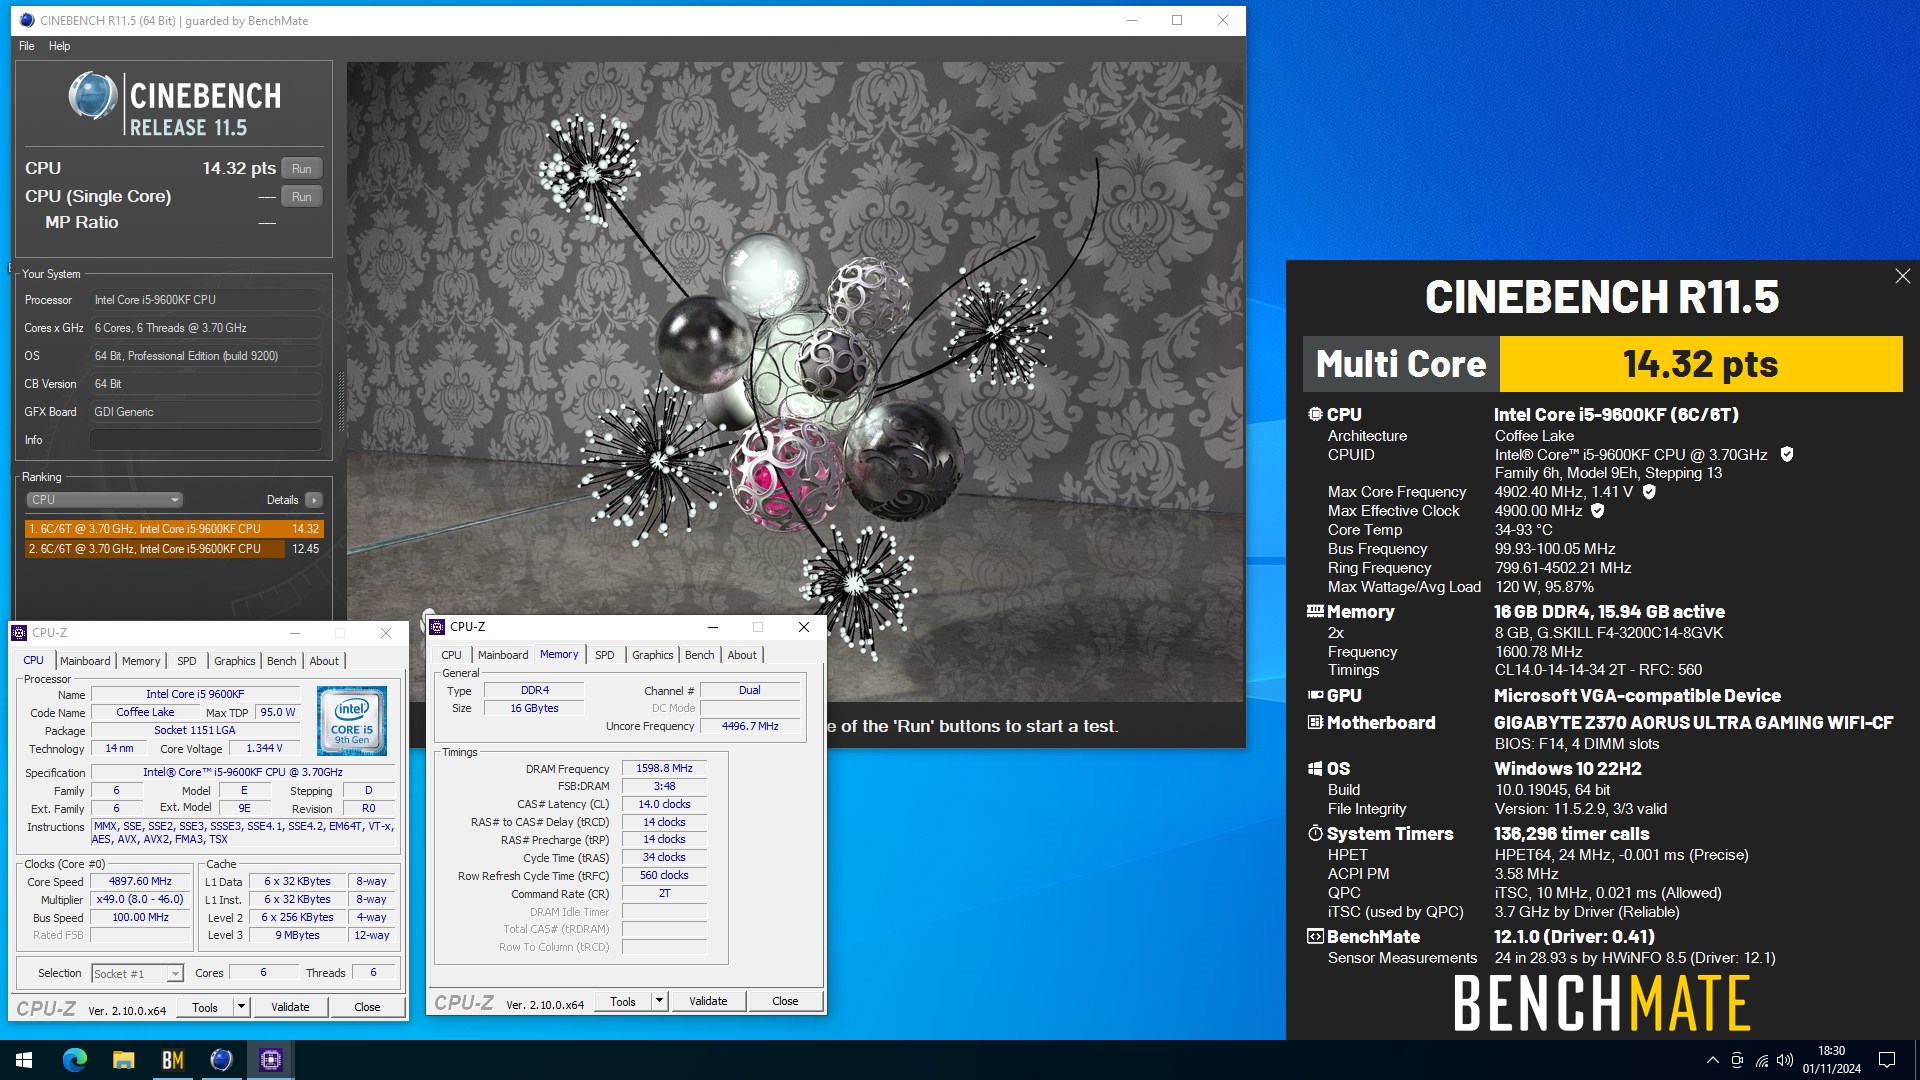Screen dimensions: 1920x1080
Task: Open About tab in right CPU-Z window
Action: (742, 655)
